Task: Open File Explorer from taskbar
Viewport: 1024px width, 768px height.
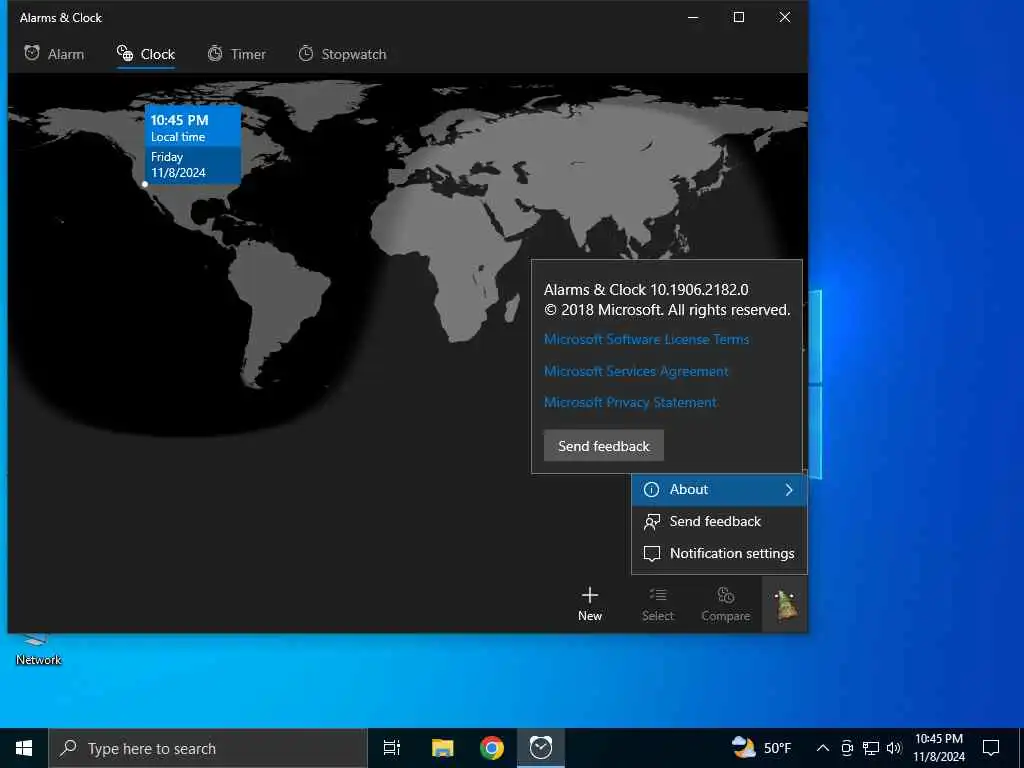Action: click(442, 748)
